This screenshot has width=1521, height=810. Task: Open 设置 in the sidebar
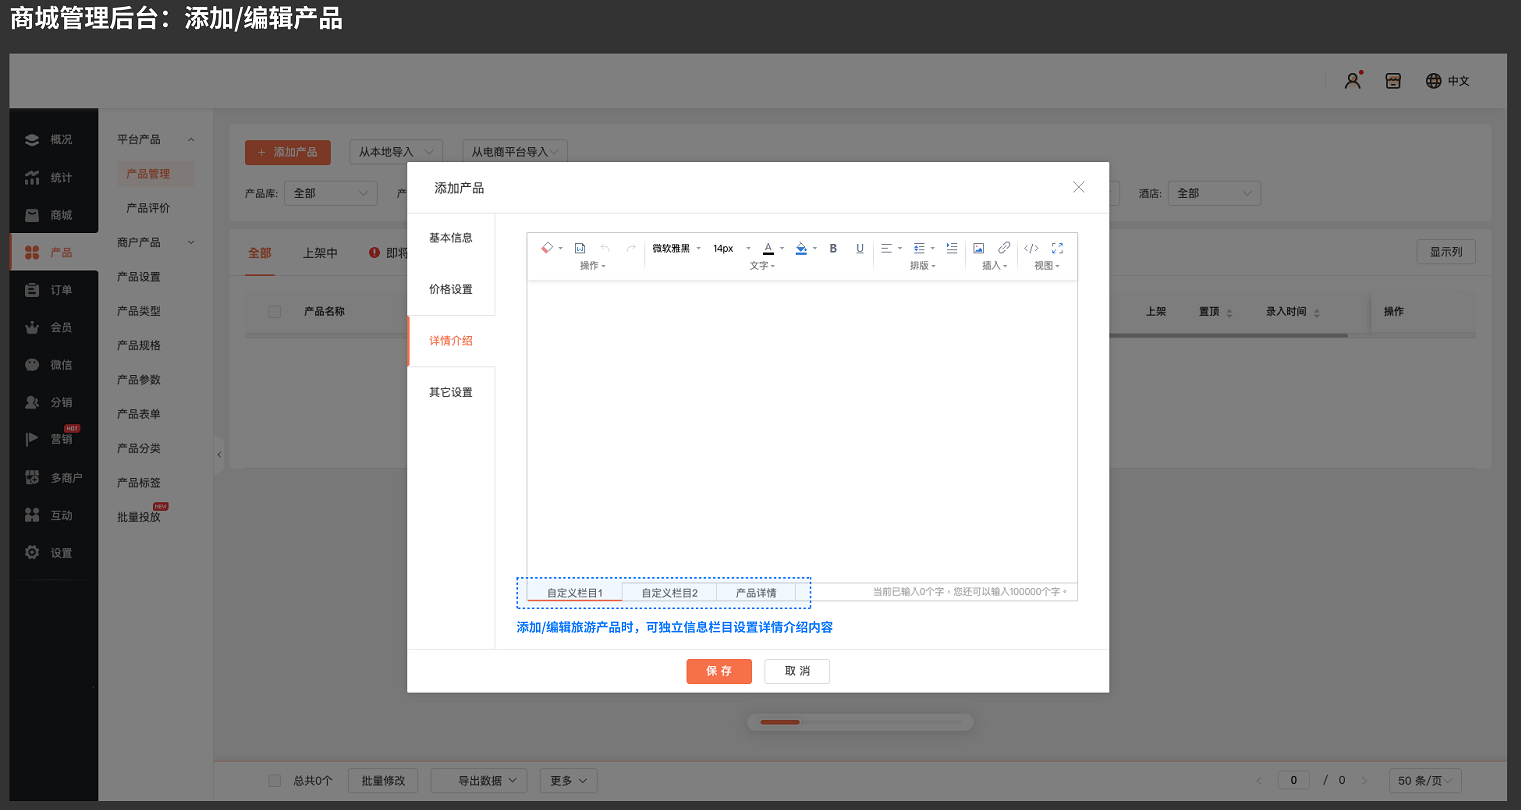(54, 553)
